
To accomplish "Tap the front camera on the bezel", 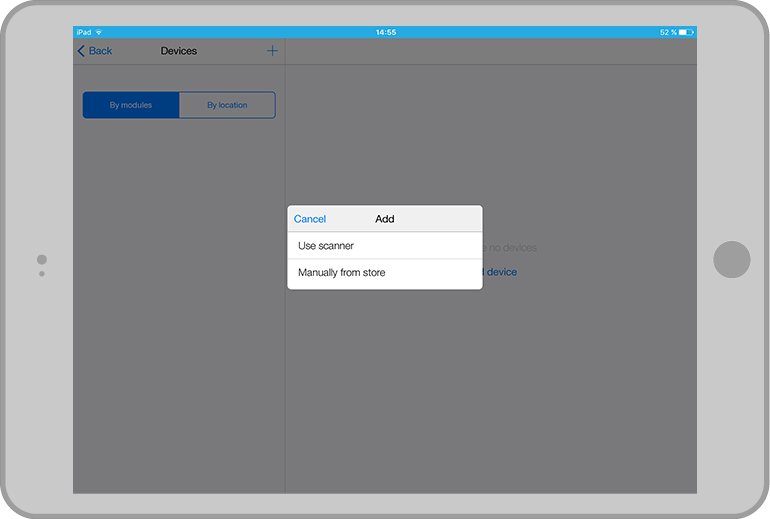I will 42,260.
